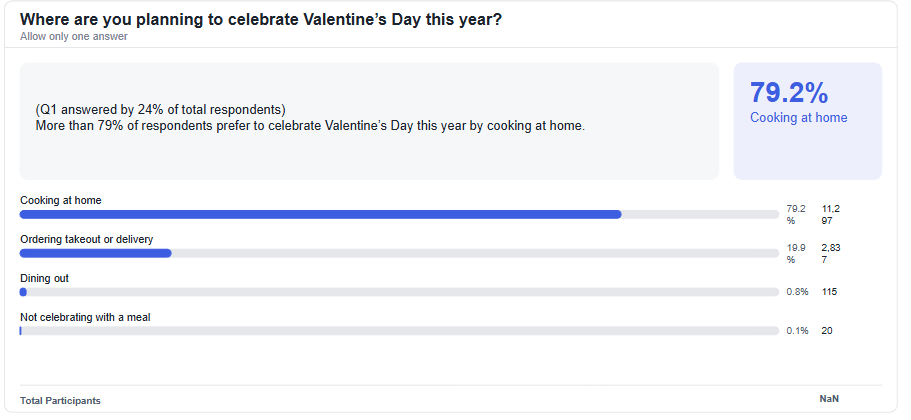Screen dimensions: 911x420
Task: Click the large 79.2% statistic
Action: pos(789,93)
